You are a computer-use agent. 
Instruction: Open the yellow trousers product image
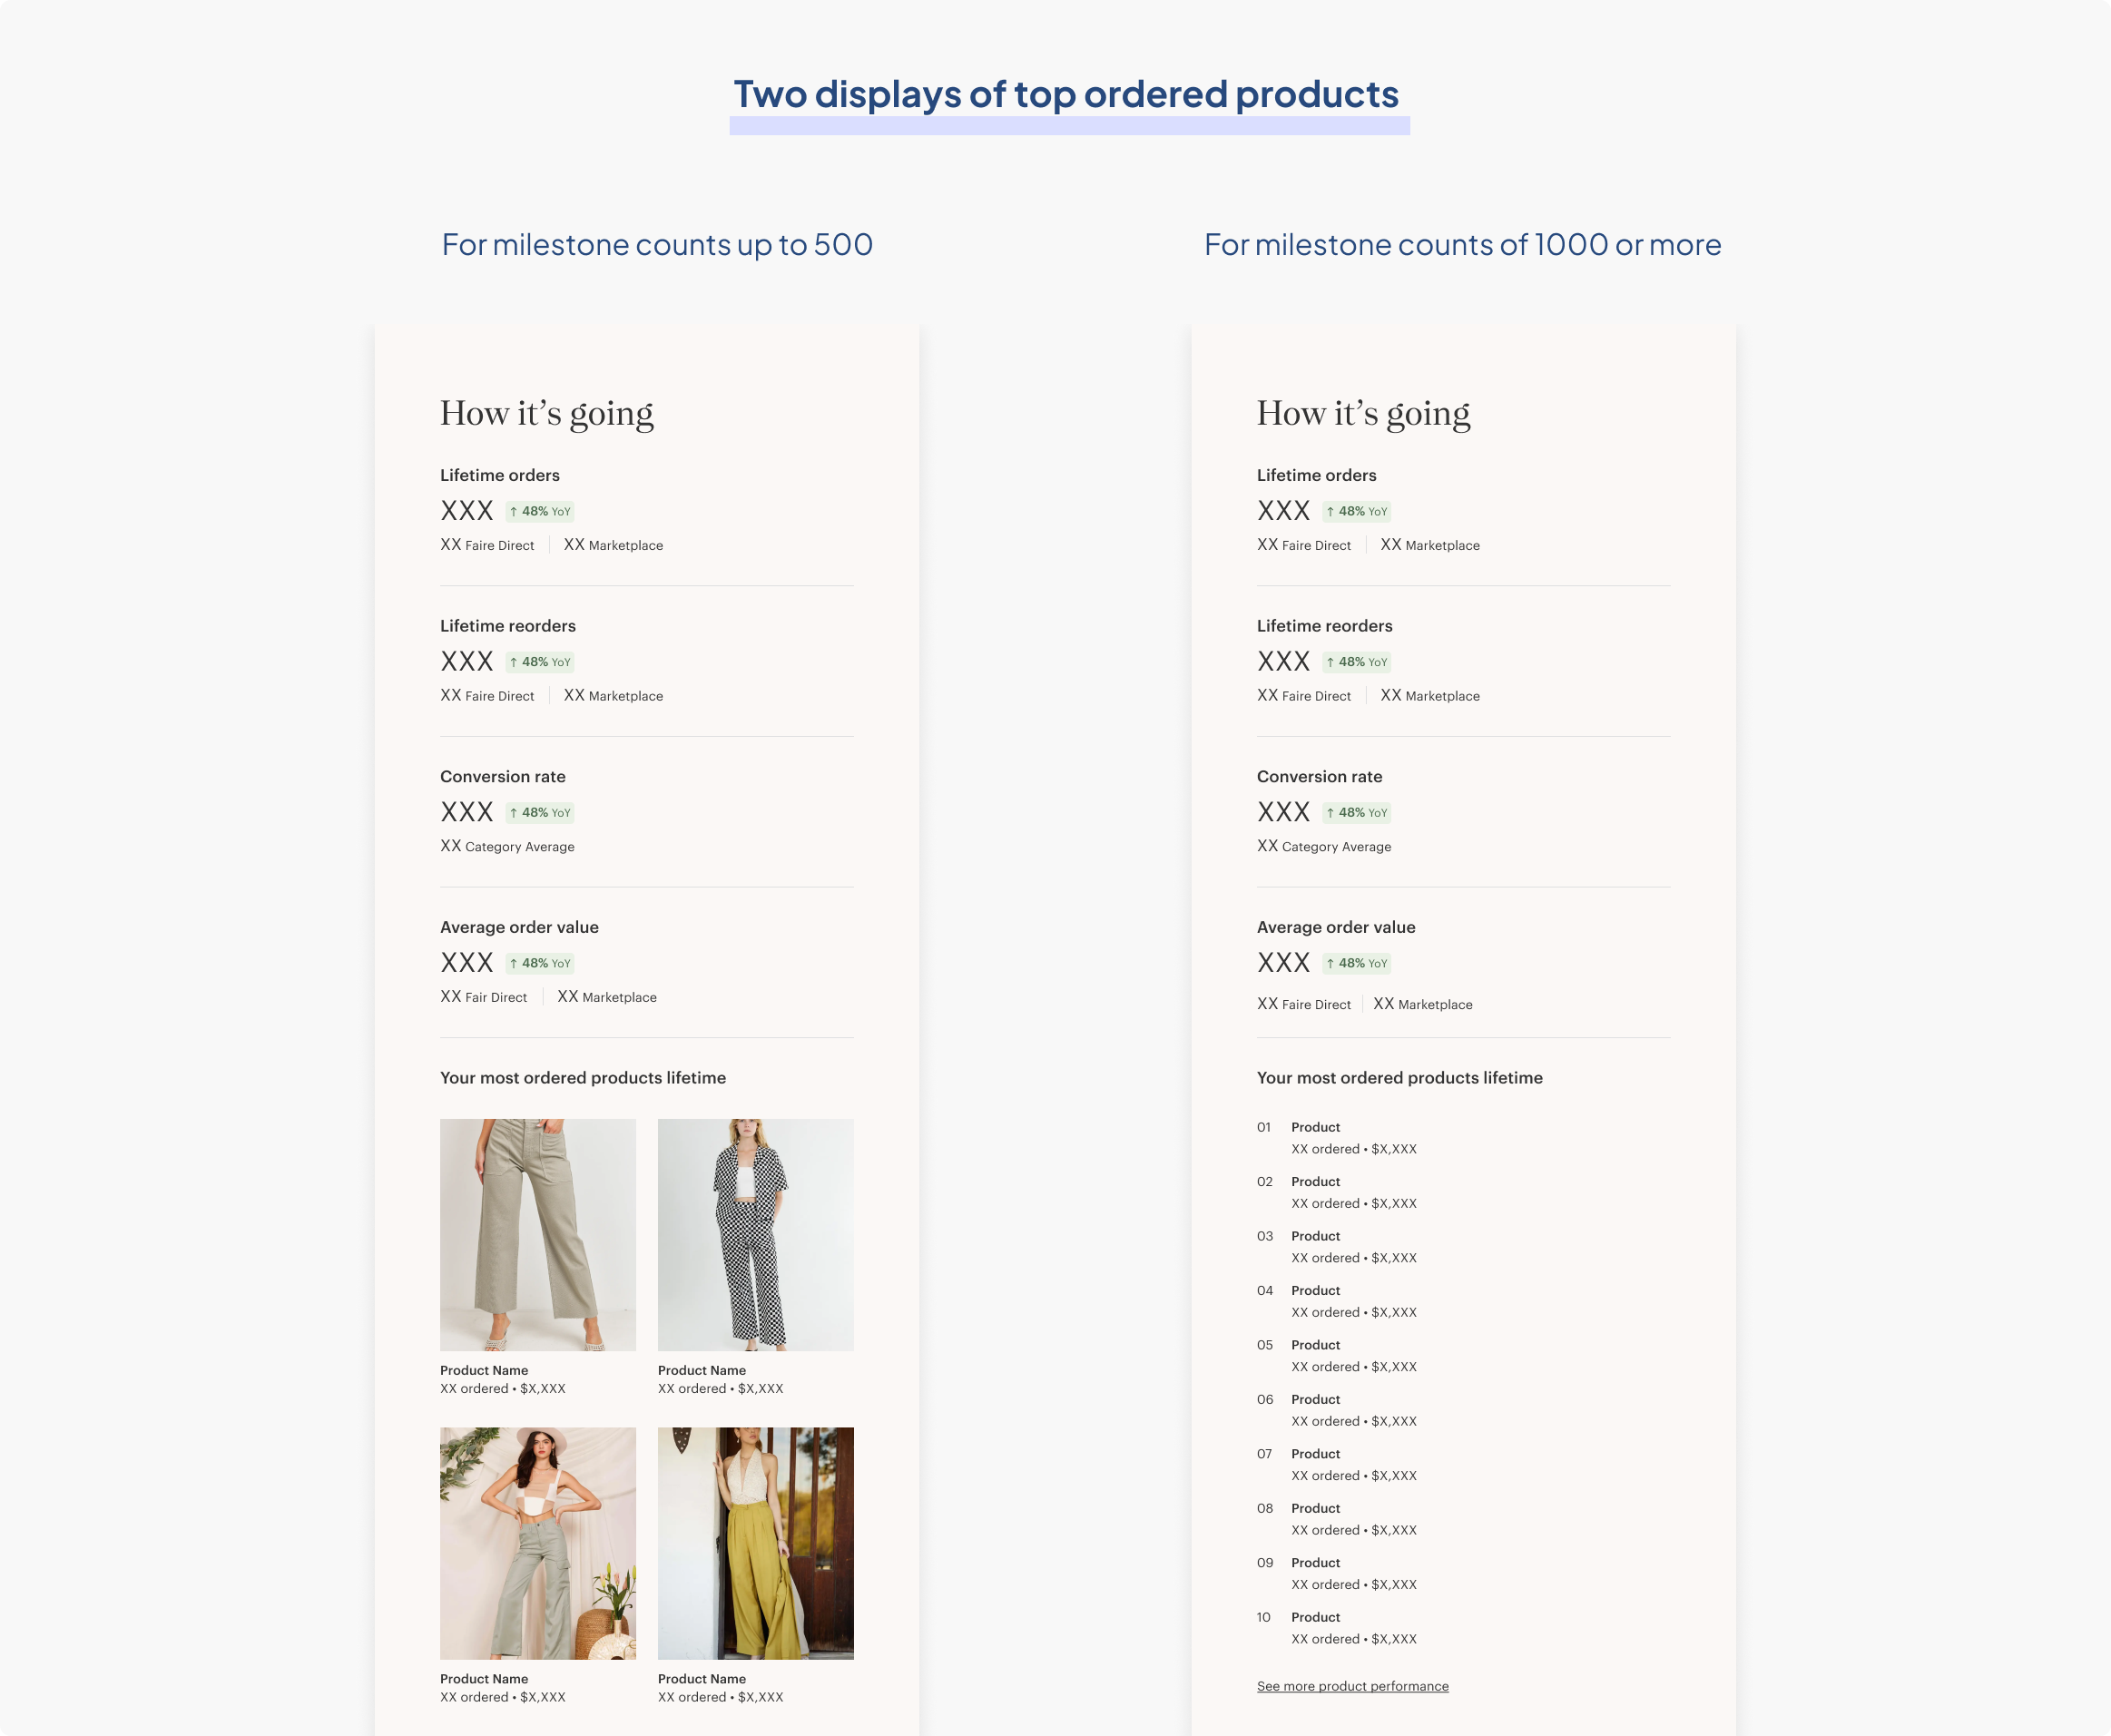point(755,1542)
